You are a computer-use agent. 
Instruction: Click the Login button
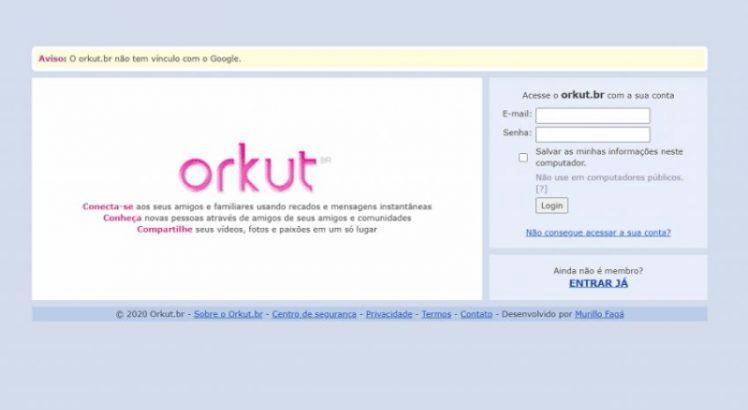tap(551, 205)
